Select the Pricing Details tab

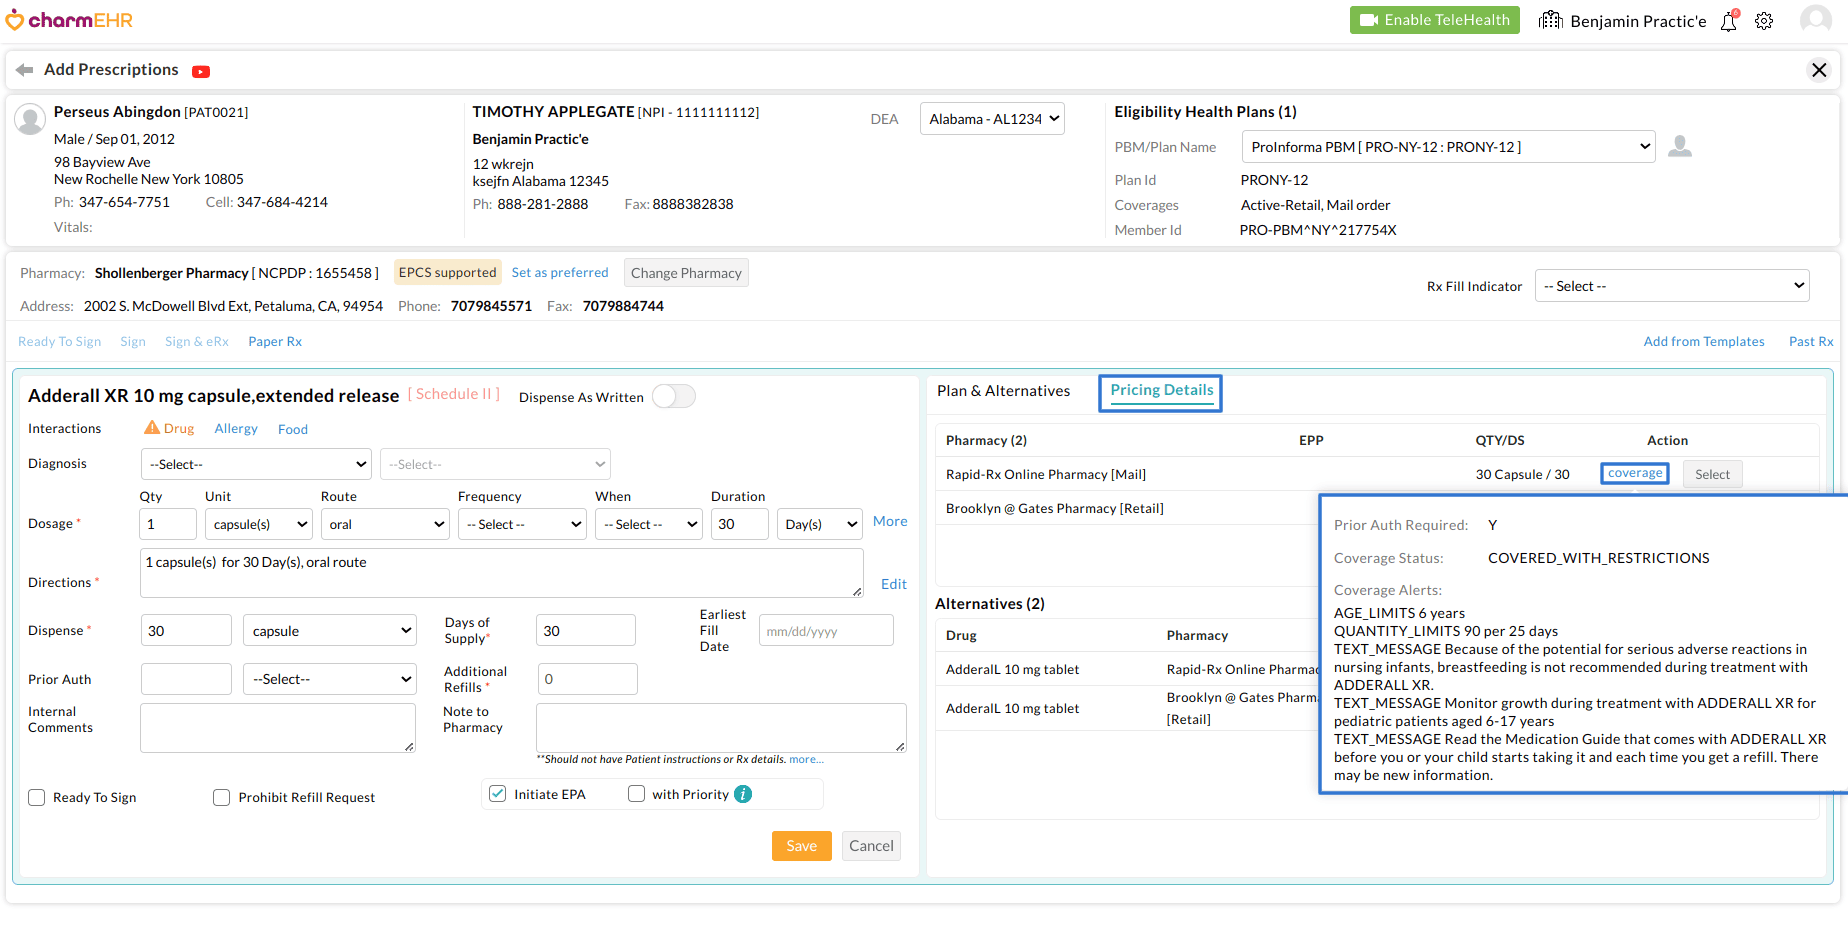tap(1161, 391)
